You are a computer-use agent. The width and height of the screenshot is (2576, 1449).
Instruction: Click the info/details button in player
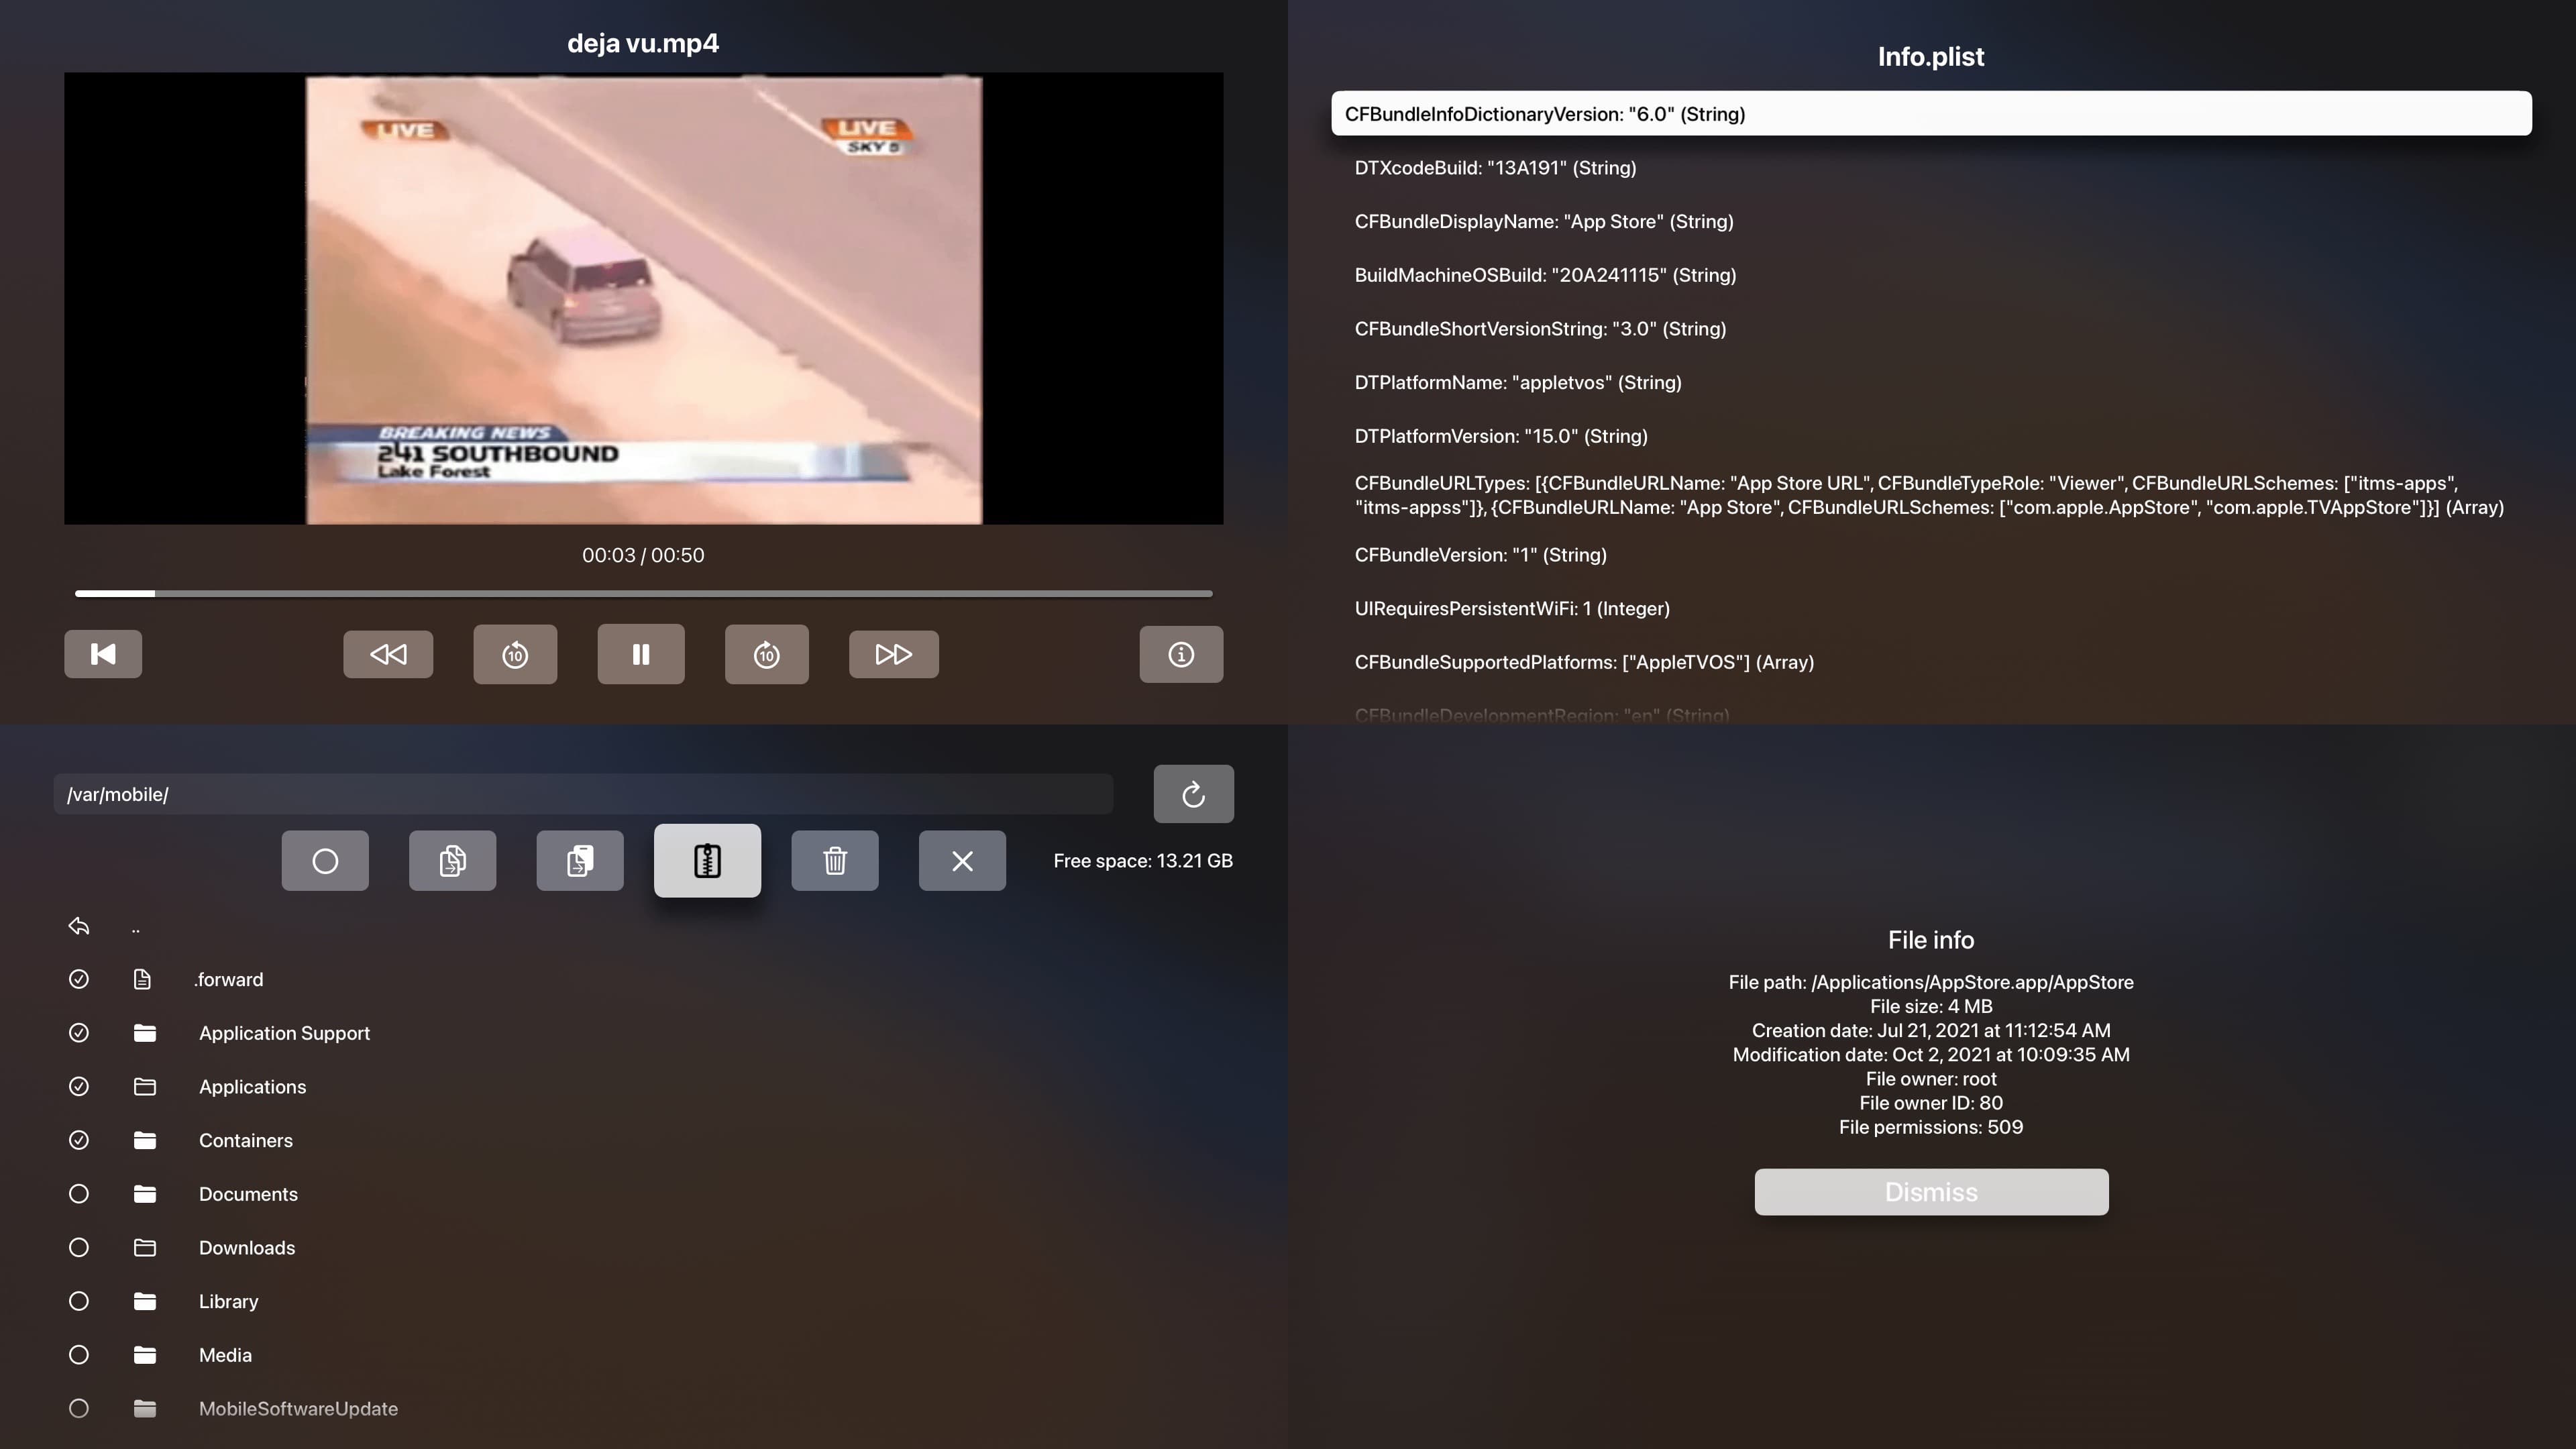coord(1182,653)
